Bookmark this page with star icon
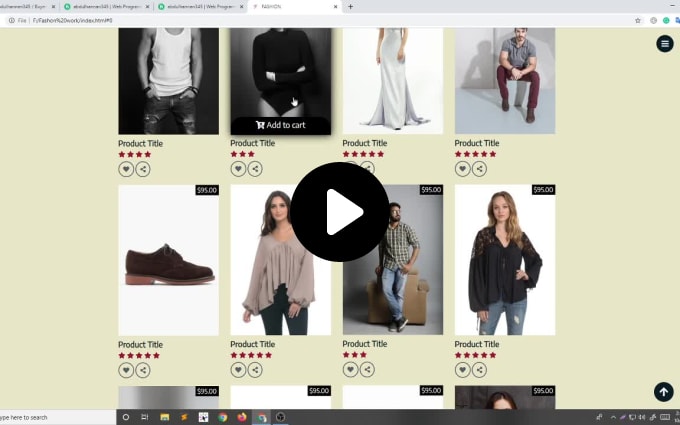 [638, 20]
